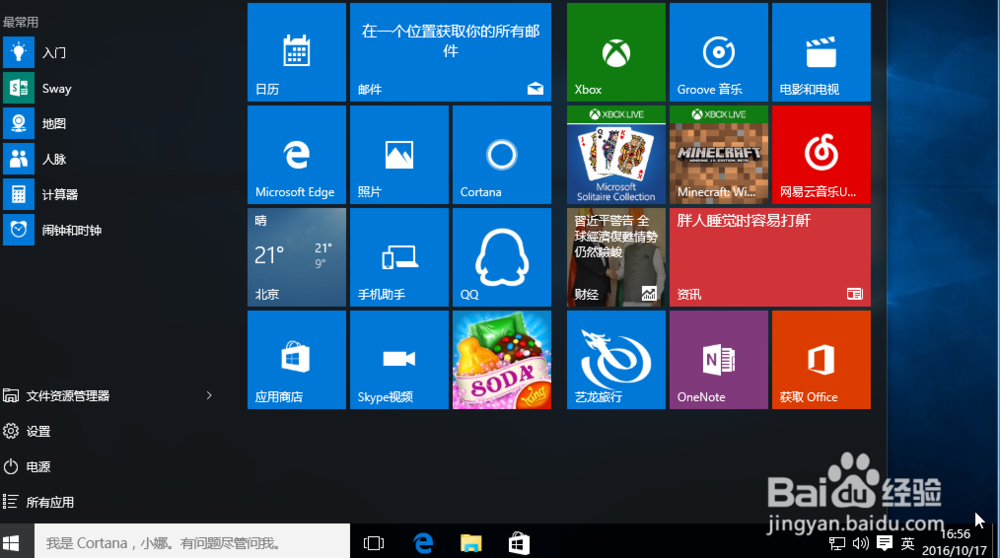Open the 手机助手 tile
Viewport: 1000px width, 558px height.
[399, 258]
